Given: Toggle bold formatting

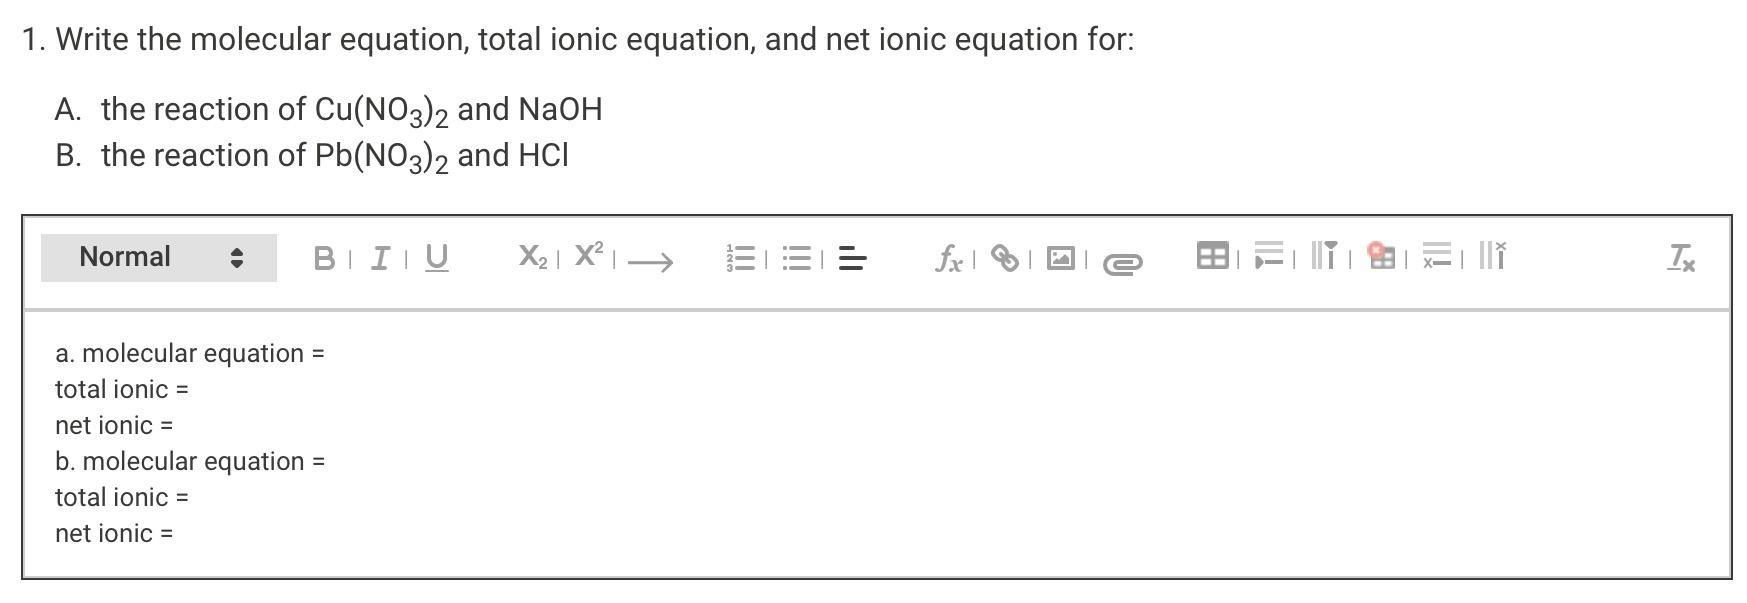Looking at the screenshot, I should coord(323,258).
